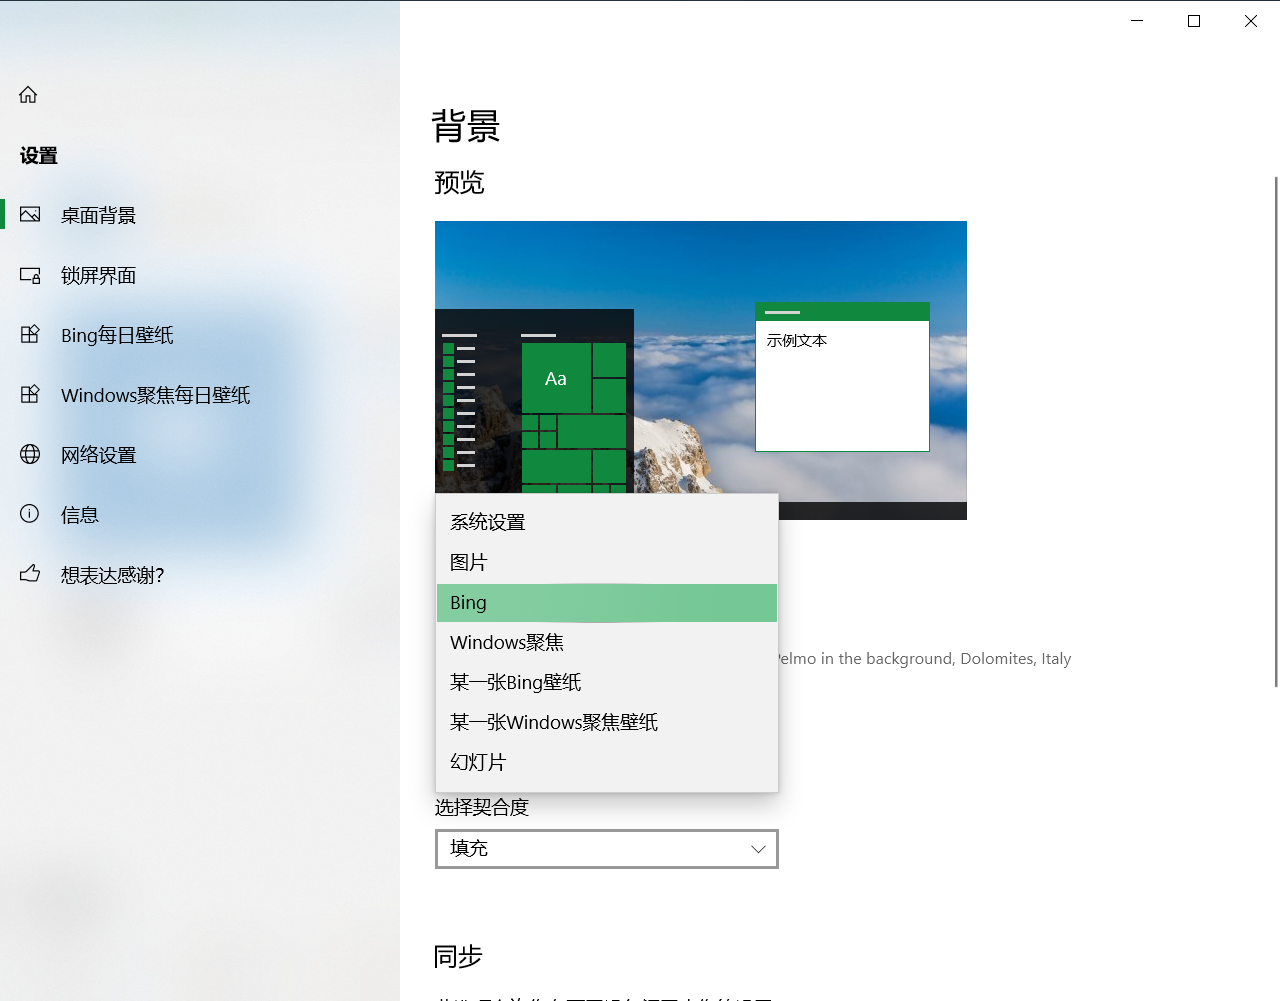Image resolution: width=1280 pixels, height=1001 pixels.
Task: Choose 系统设置 from the dropdown list
Action: click(x=607, y=522)
